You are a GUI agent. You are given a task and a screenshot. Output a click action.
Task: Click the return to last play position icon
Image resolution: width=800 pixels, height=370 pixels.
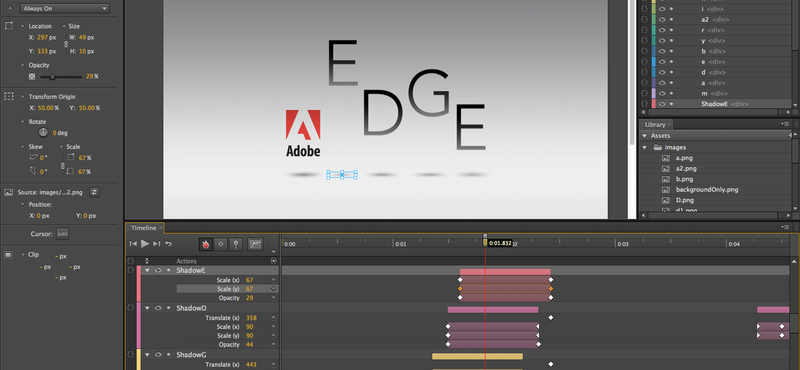coord(168,244)
